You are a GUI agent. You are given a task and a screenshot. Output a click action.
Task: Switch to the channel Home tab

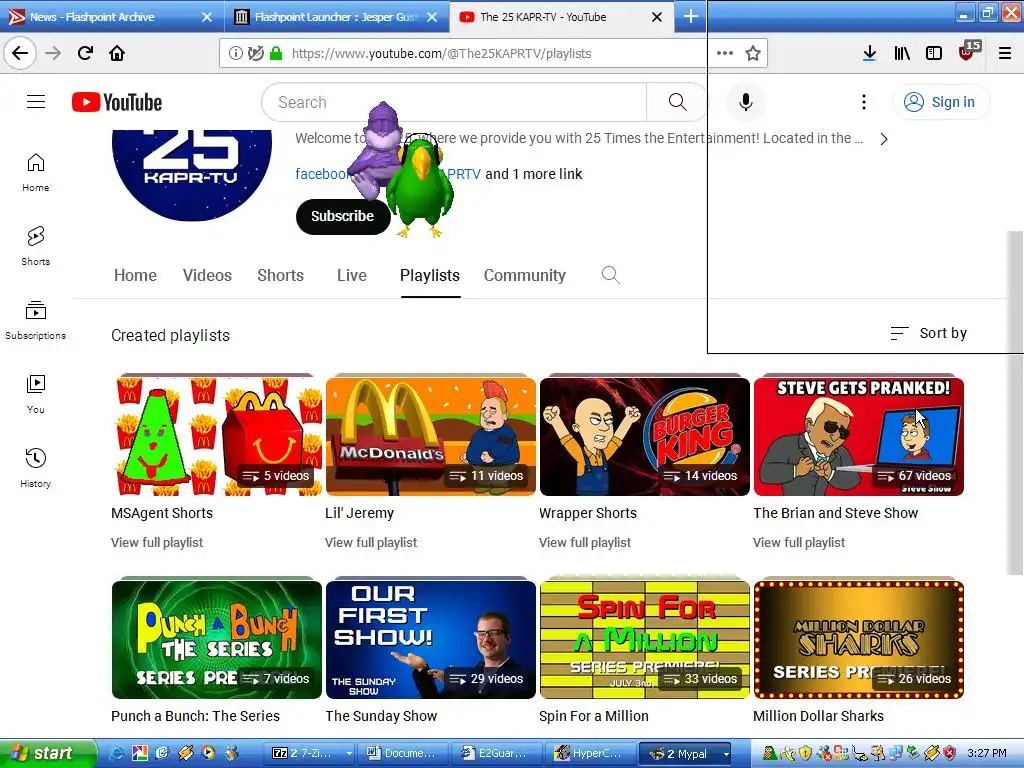point(135,275)
